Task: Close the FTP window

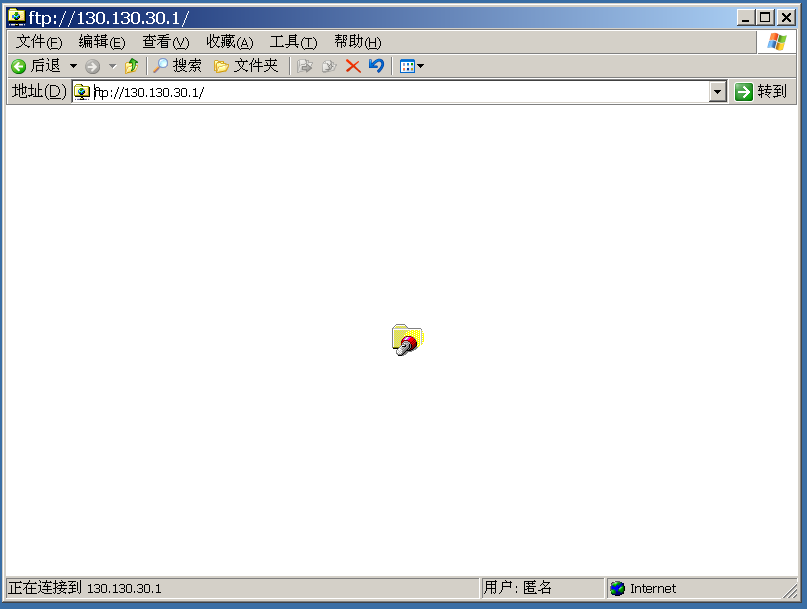Action: tap(786, 18)
